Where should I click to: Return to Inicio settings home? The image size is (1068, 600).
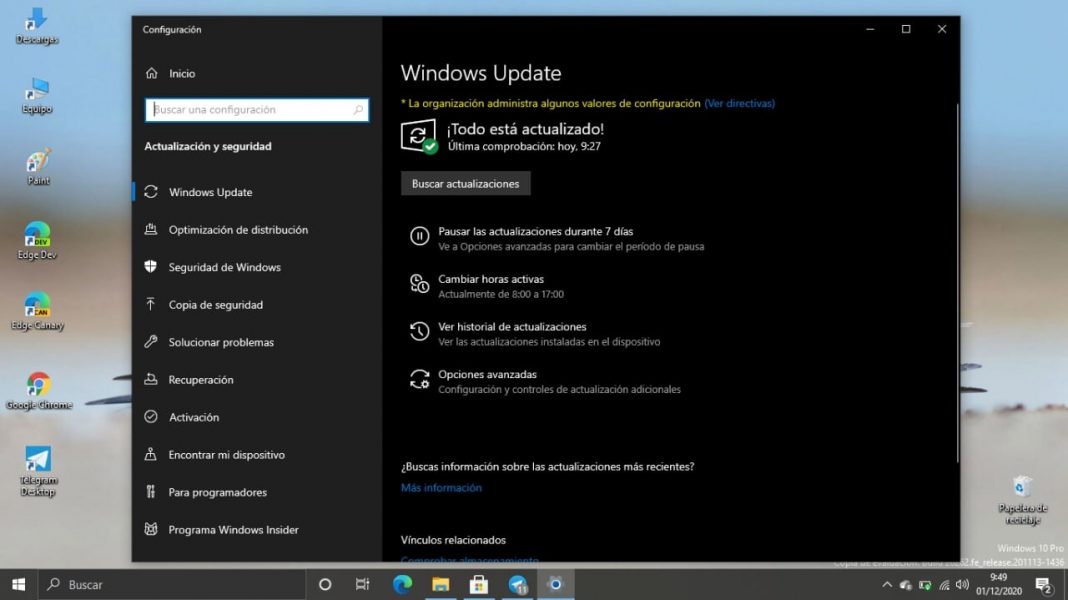point(181,74)
